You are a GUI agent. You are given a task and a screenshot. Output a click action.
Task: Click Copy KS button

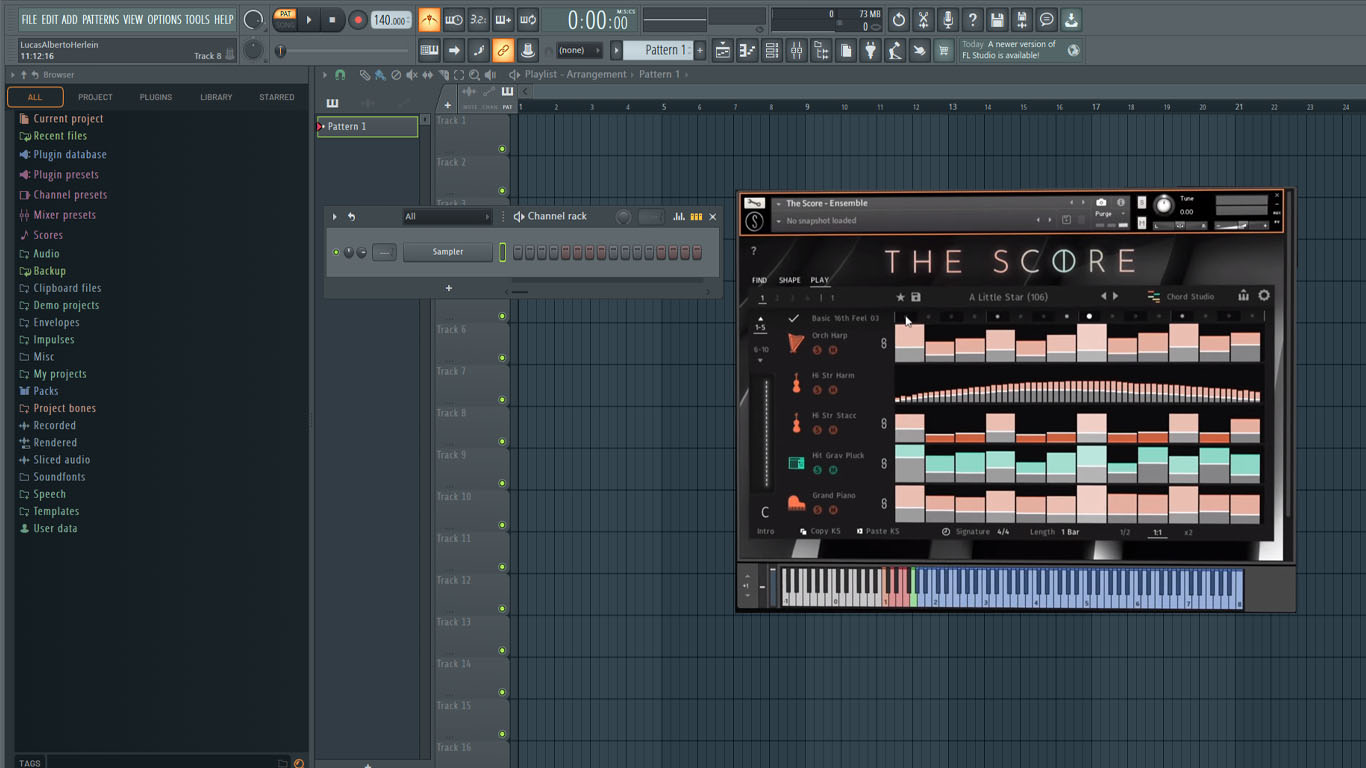[x=820, y=532]
